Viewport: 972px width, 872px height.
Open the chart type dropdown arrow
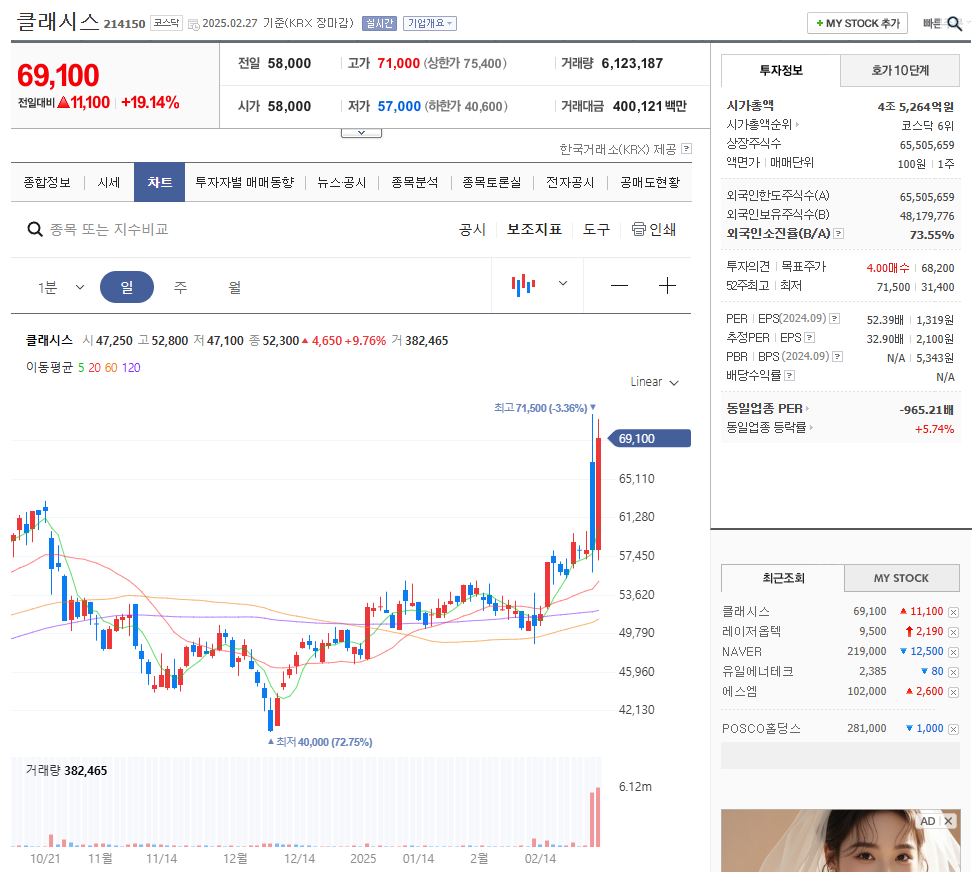pyautogui.click(x=563, y=283)
